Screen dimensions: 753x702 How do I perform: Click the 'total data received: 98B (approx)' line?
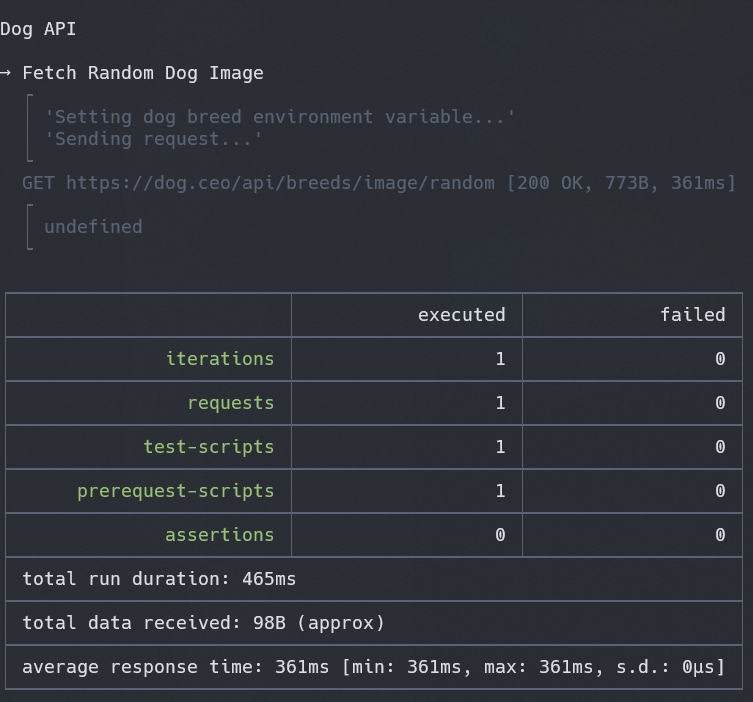pyautogui.click(x=204, y=623)
